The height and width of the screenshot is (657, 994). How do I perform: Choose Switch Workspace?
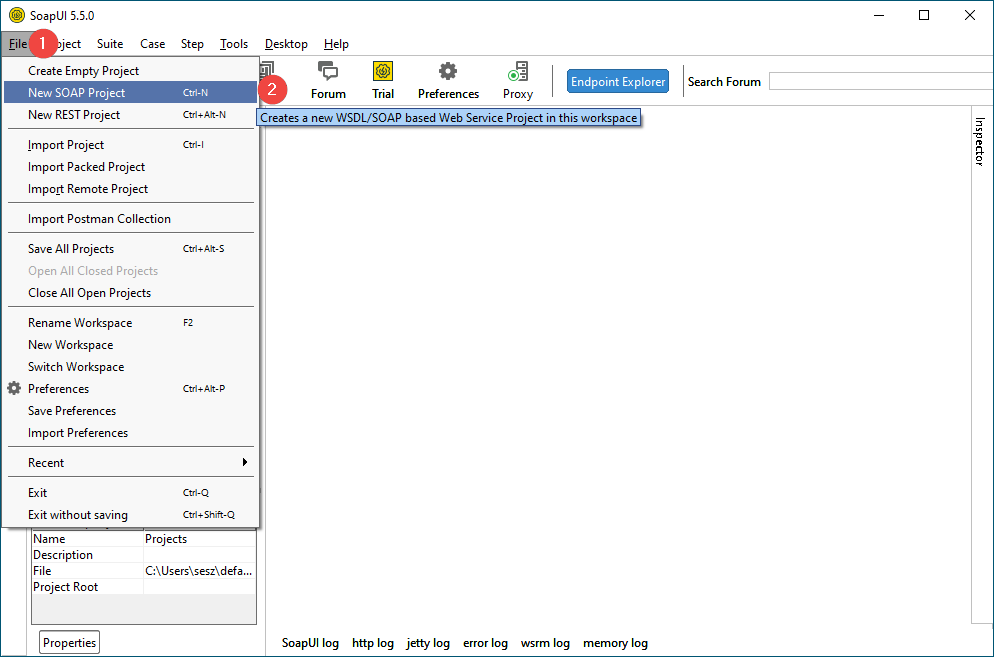tap(131, 367)
